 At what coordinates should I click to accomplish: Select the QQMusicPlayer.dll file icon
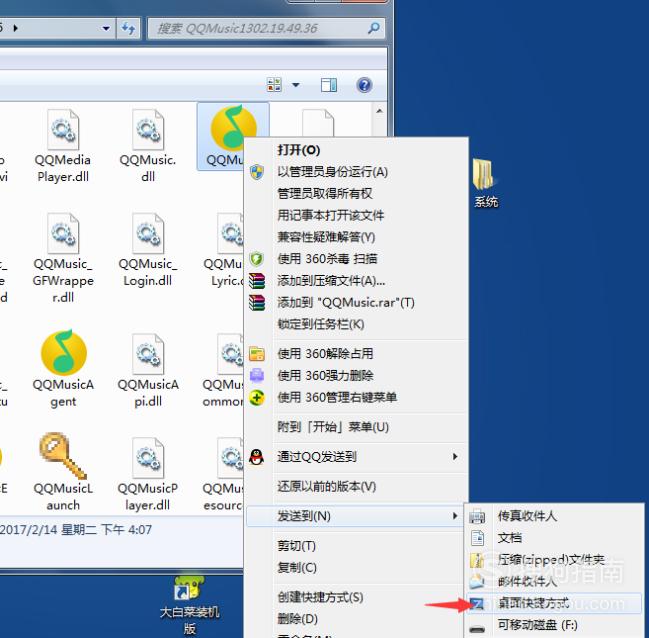tap(148, 458)
